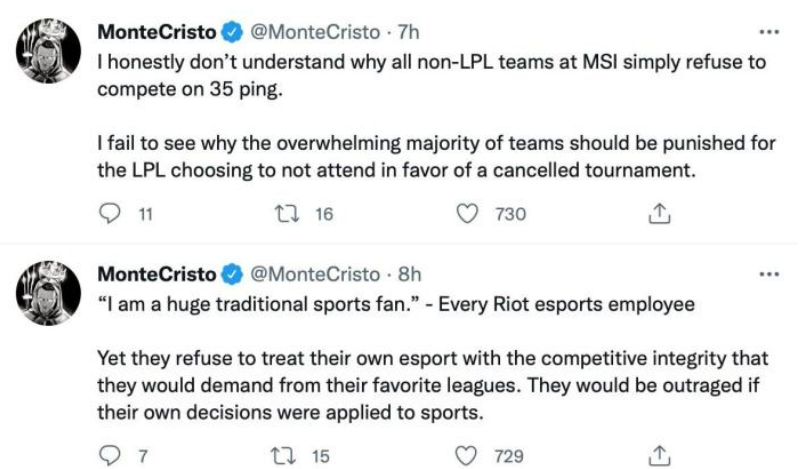809x469 pixels.
Task: Open the 7h timestamp link
Action: click(408, 32)
